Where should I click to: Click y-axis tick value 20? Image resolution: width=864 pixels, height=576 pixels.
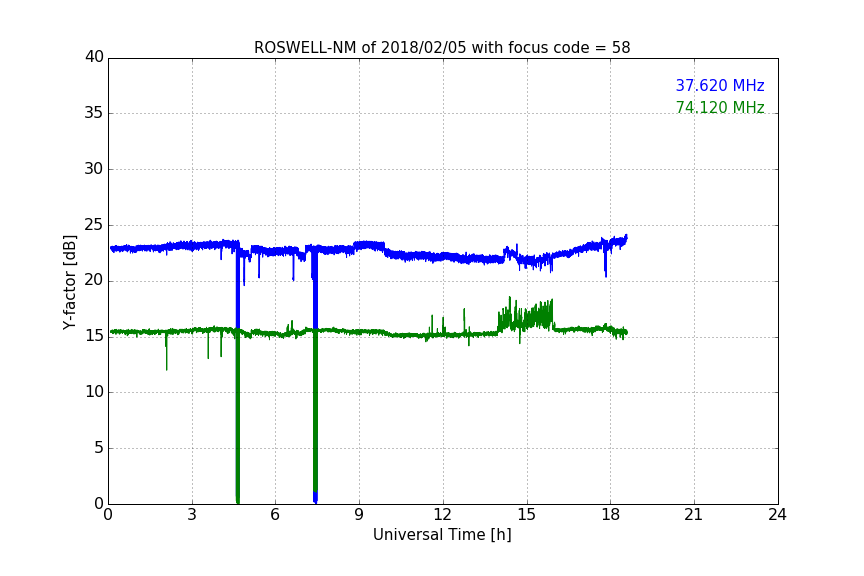[94, 280]
